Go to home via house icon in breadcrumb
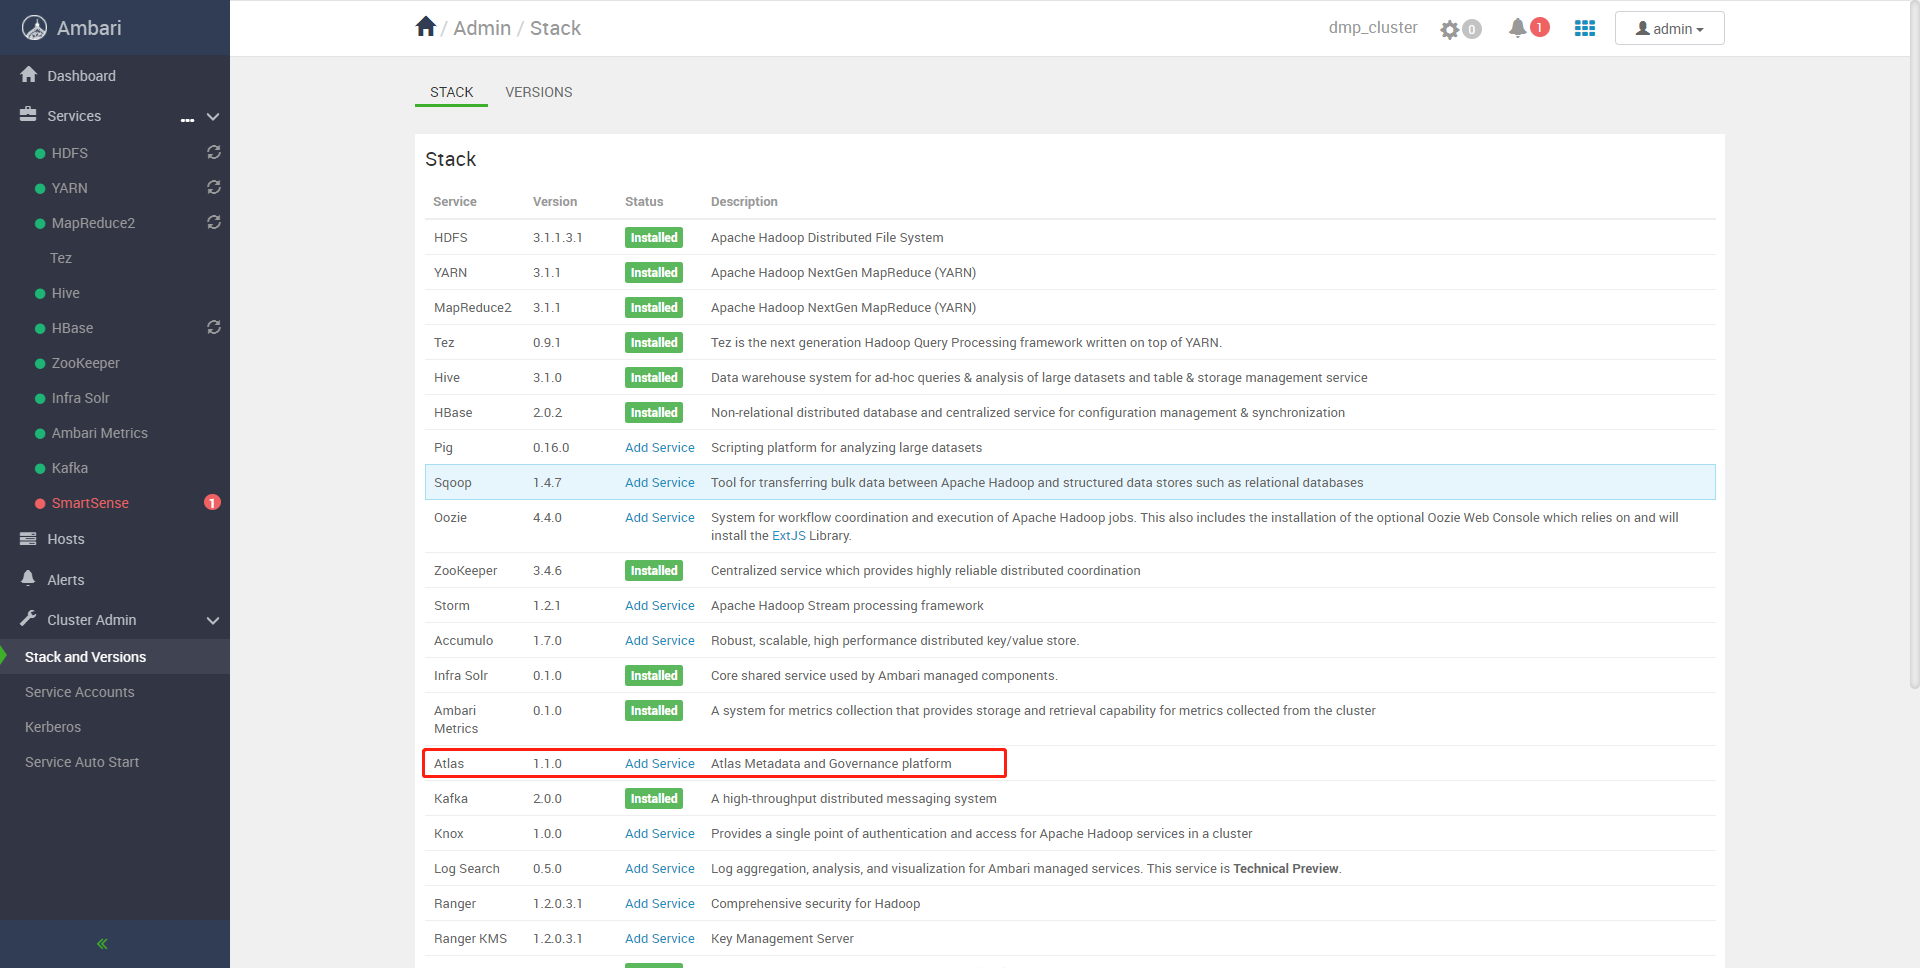The height and width of the screenshot is (968, 1920). [426, 27]
